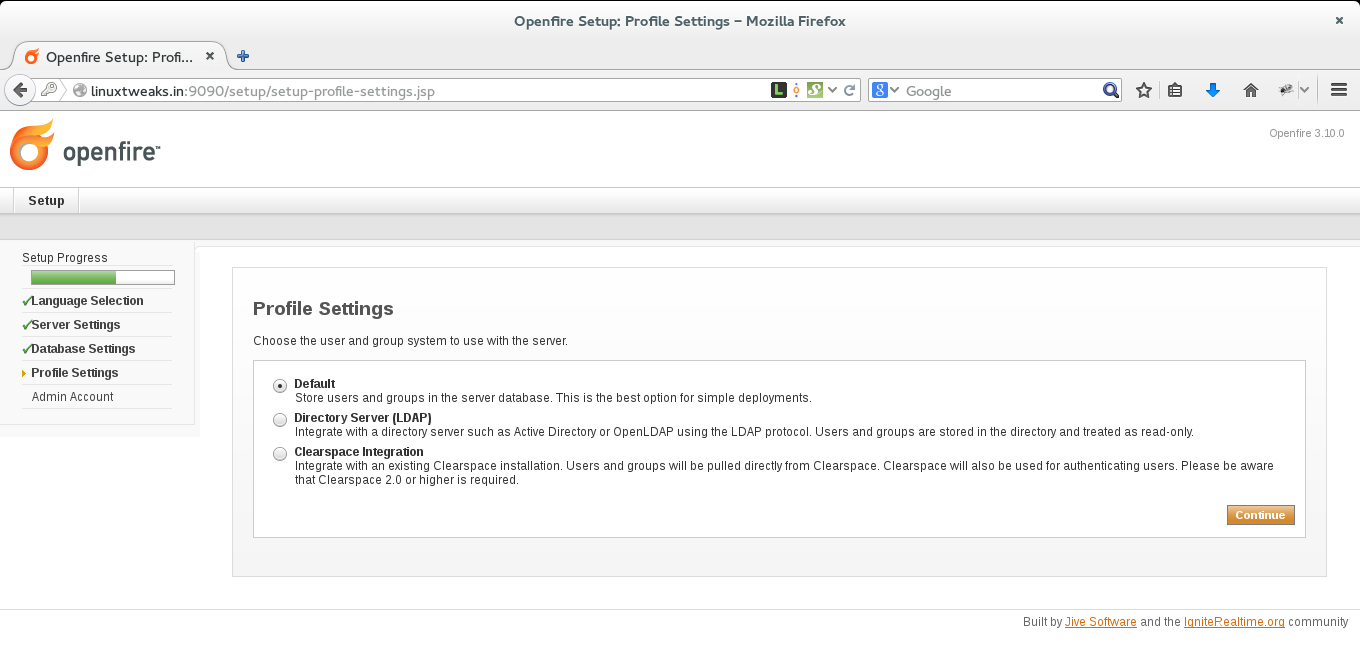Open the Setup tab in Openfire

[46, 201]
